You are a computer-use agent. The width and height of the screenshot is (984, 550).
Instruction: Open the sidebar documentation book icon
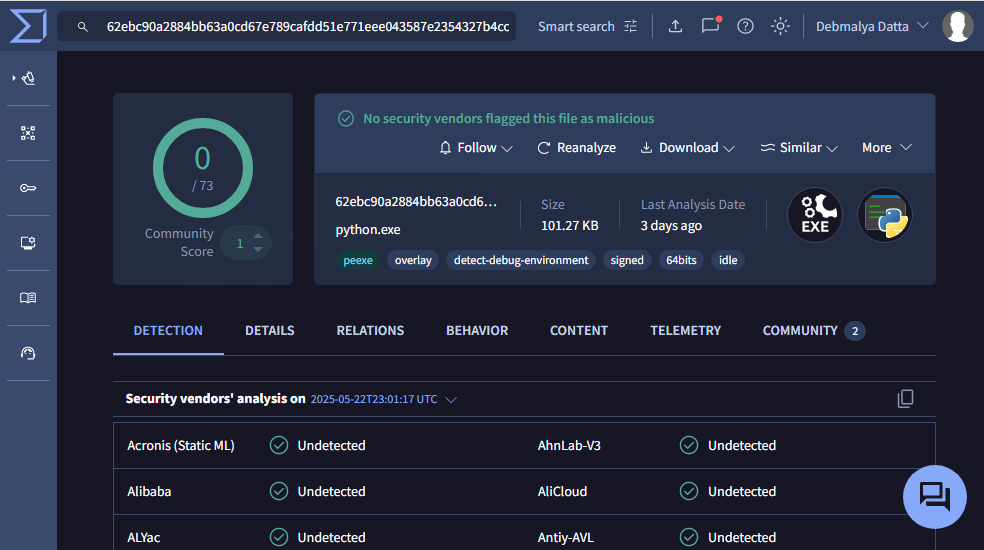[28, 298]
